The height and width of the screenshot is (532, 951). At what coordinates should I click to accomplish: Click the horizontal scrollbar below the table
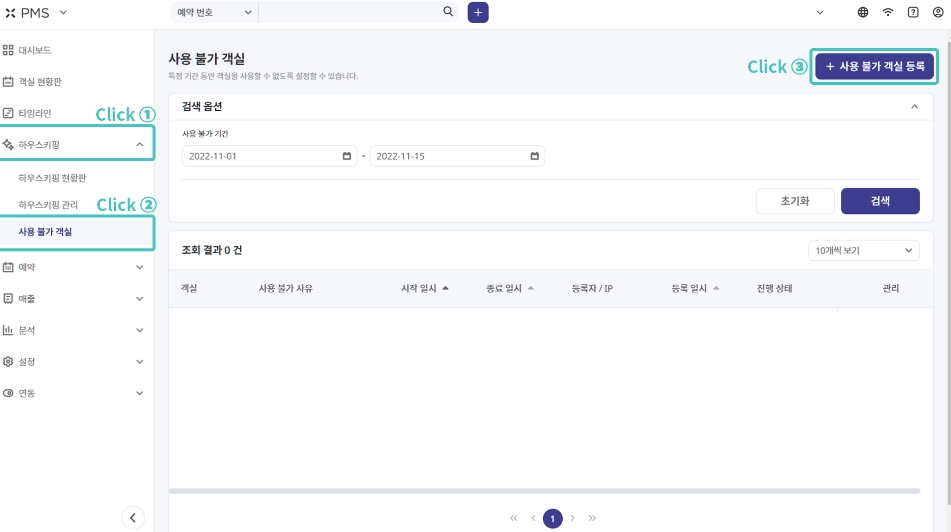pyautogui.click(x=544, y=491)
